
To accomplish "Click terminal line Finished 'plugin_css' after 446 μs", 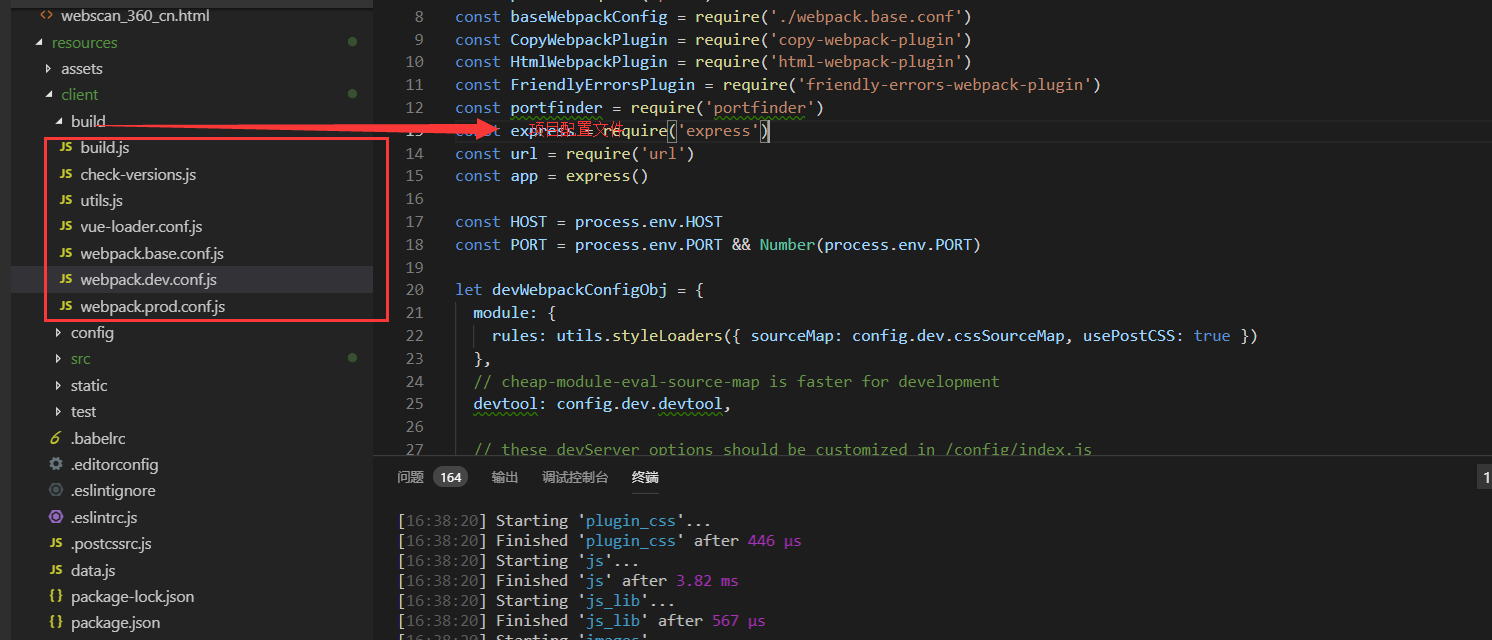I will tap(599, 541).
